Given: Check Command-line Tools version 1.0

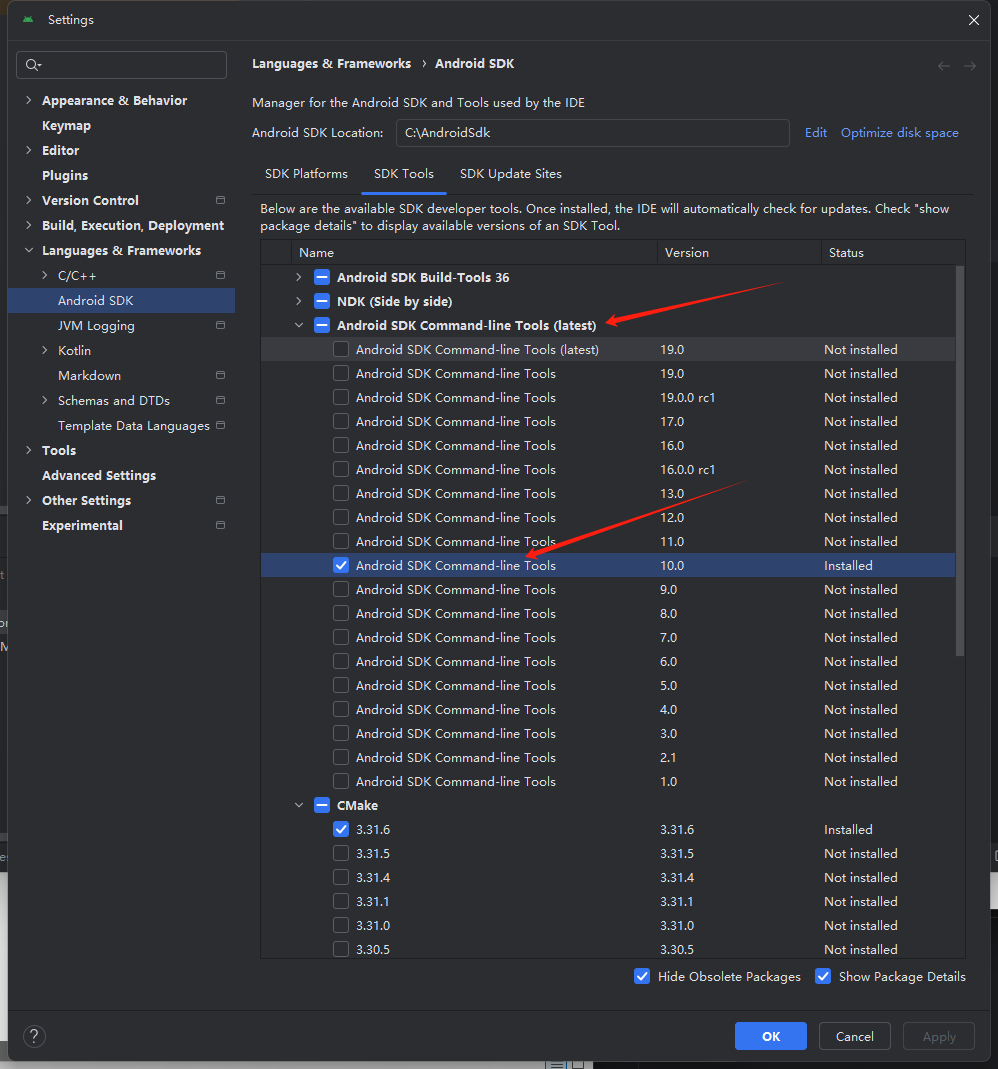Looking at the screenshot, I should coord(341,781).
